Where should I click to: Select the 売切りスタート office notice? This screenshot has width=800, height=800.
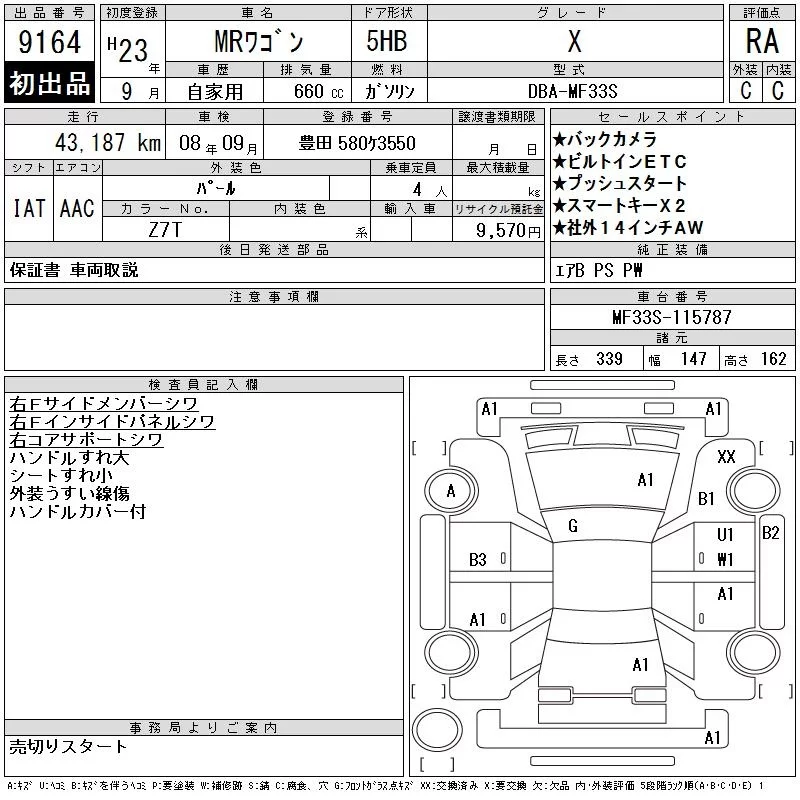point(68,746)
